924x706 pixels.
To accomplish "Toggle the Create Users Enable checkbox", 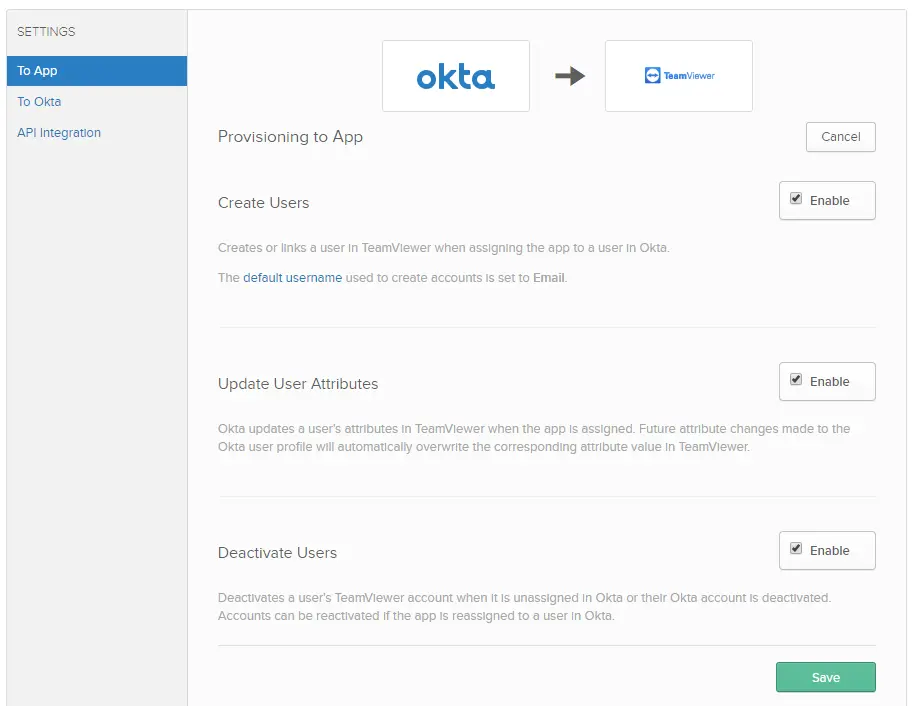I will pos(796,199).
